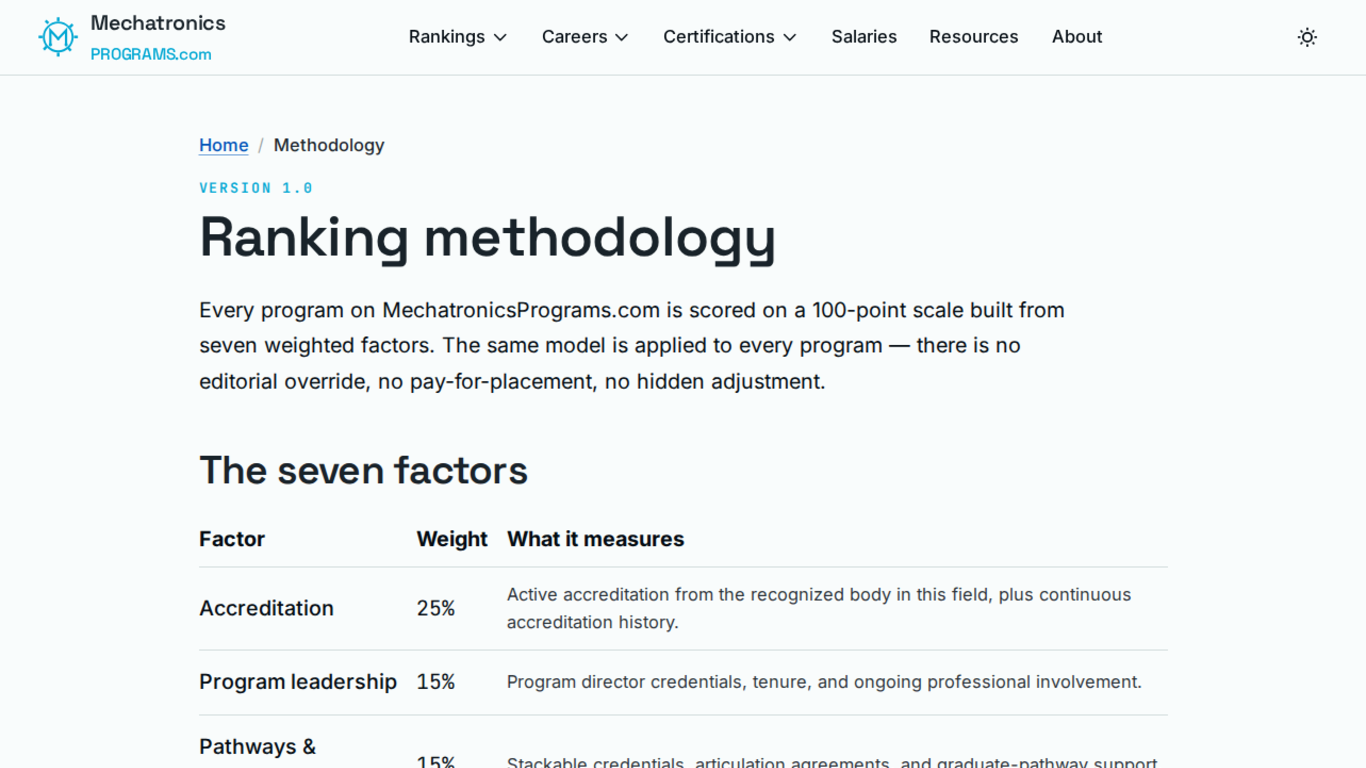Click the Mechatronics PROGRAMS.com site title

[x=158, y=38]
